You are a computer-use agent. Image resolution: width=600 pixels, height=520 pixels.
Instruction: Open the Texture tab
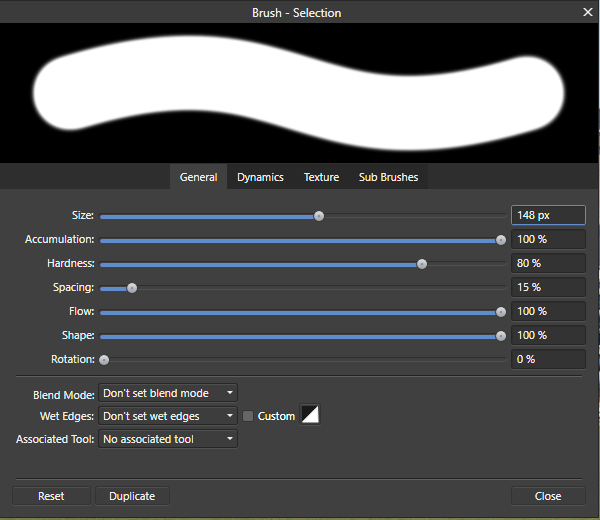[x=321, y=177]
